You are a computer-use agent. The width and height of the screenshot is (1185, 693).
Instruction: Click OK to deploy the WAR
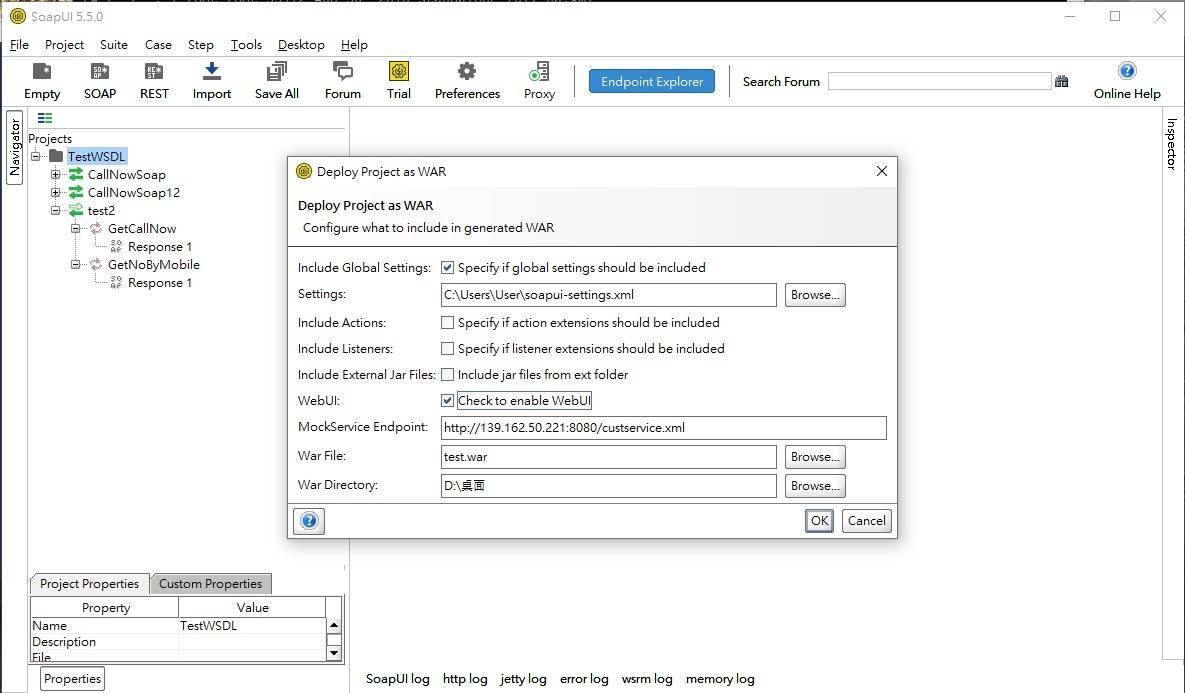(819, 521)
